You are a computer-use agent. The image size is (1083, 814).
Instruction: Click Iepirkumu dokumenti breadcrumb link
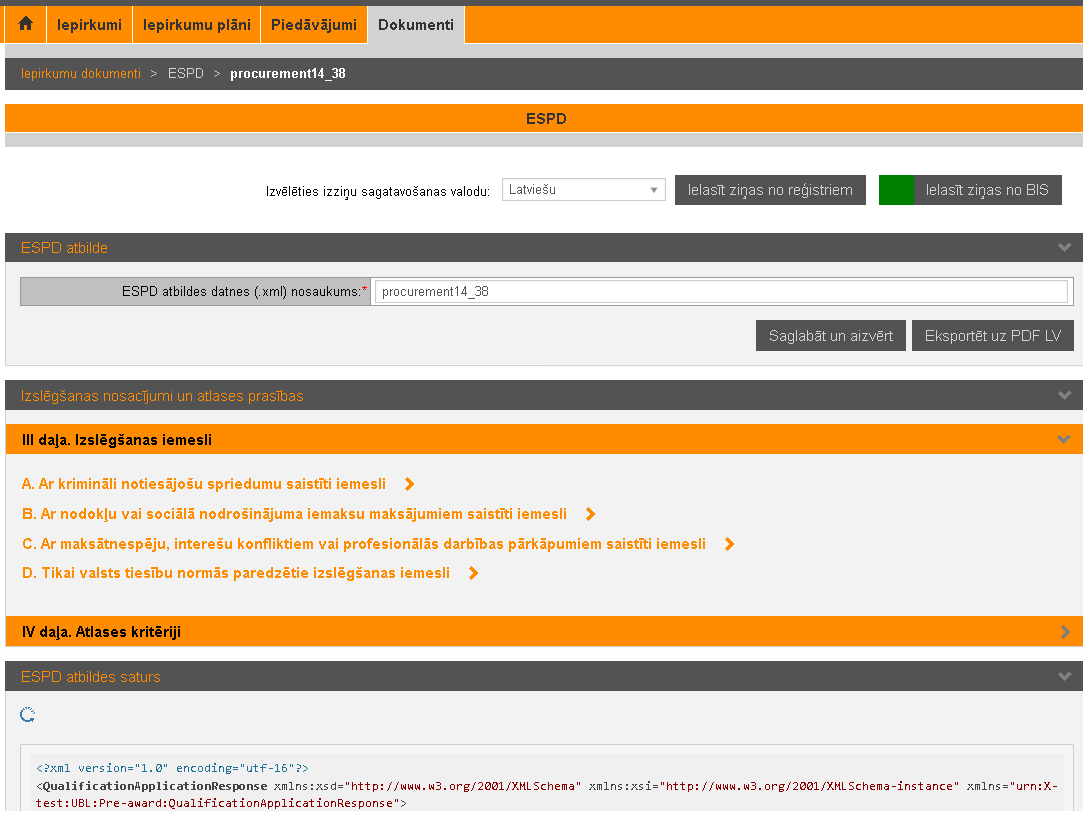(81, 74)
